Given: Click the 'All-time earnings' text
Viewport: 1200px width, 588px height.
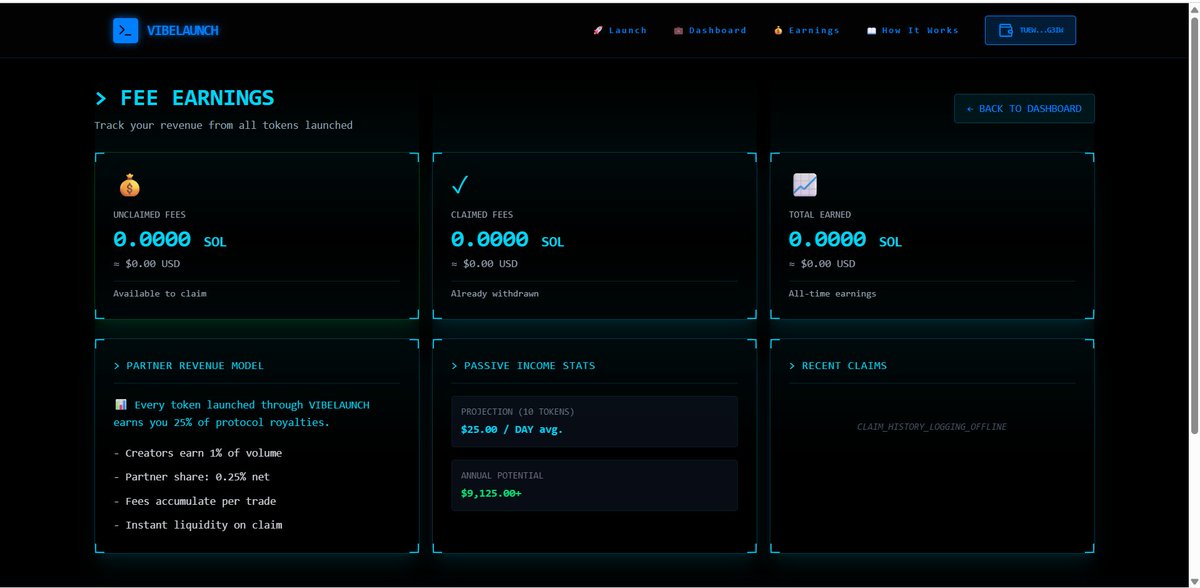Looking at the screenshot, I should [x=832, y=293].
